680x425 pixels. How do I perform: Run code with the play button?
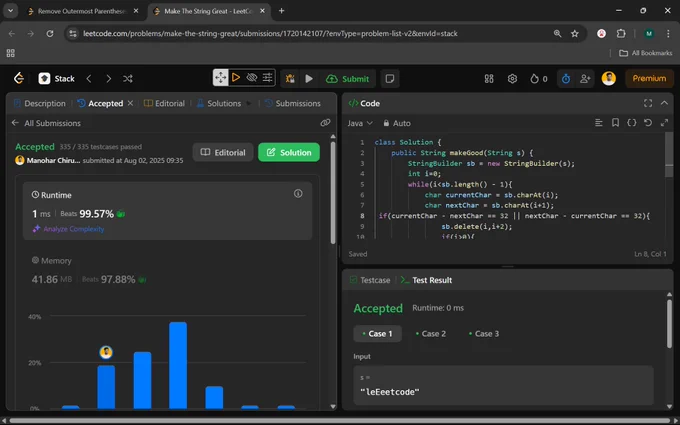coord(309,78)
